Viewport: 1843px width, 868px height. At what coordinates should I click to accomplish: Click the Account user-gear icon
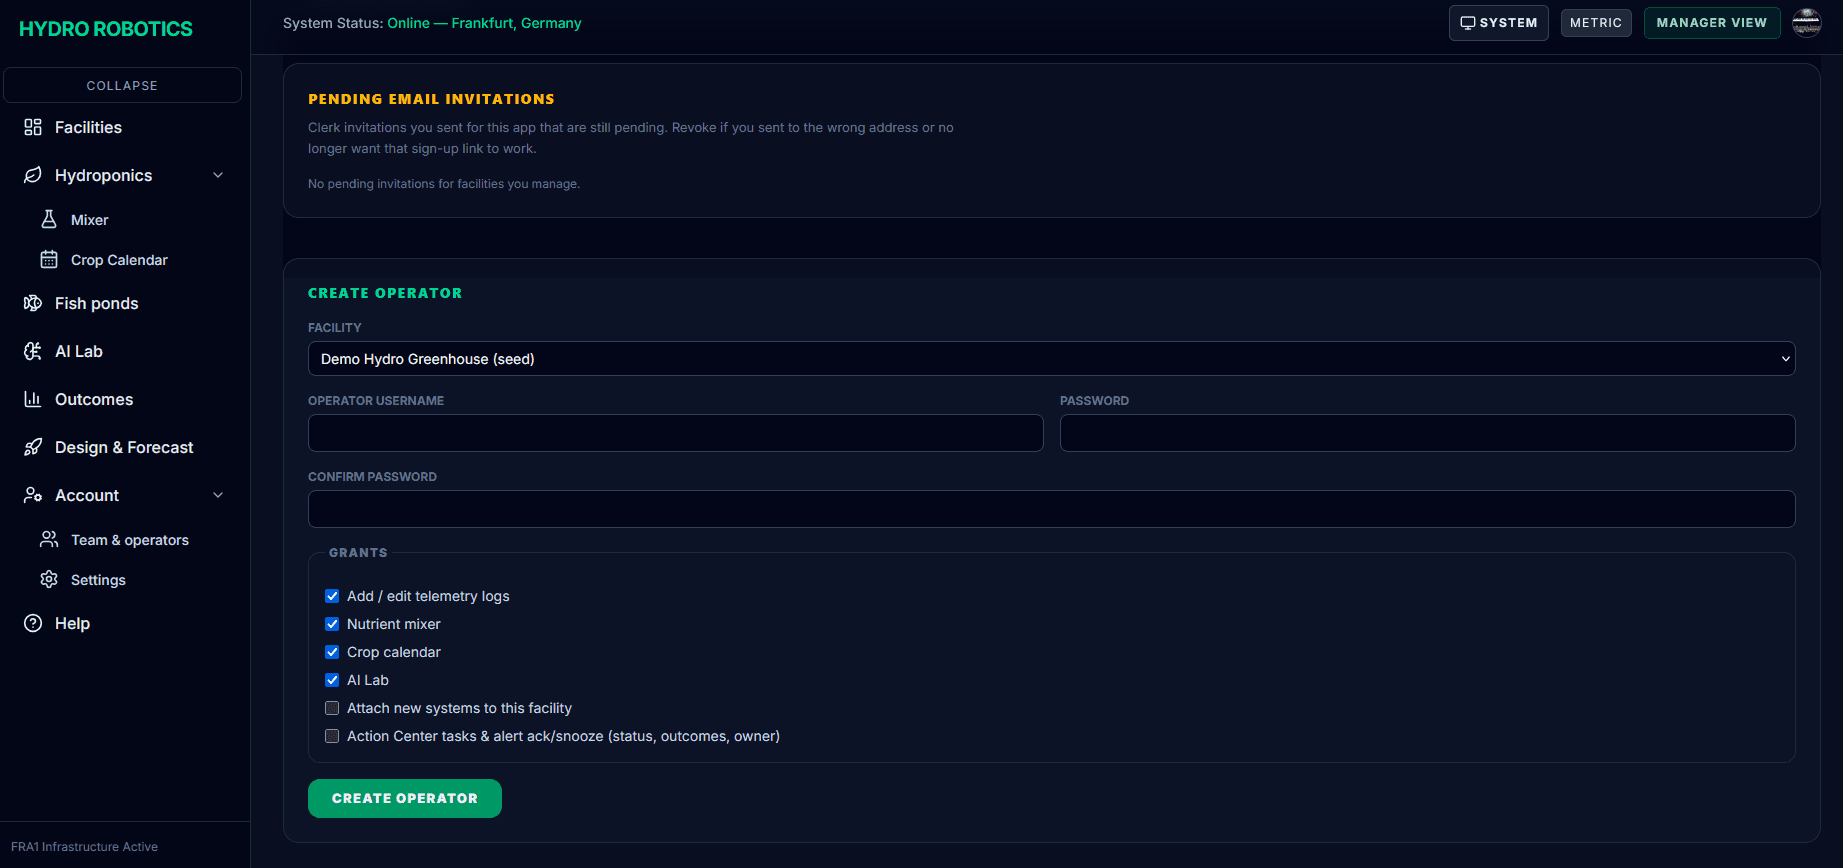tap(33, 495)
